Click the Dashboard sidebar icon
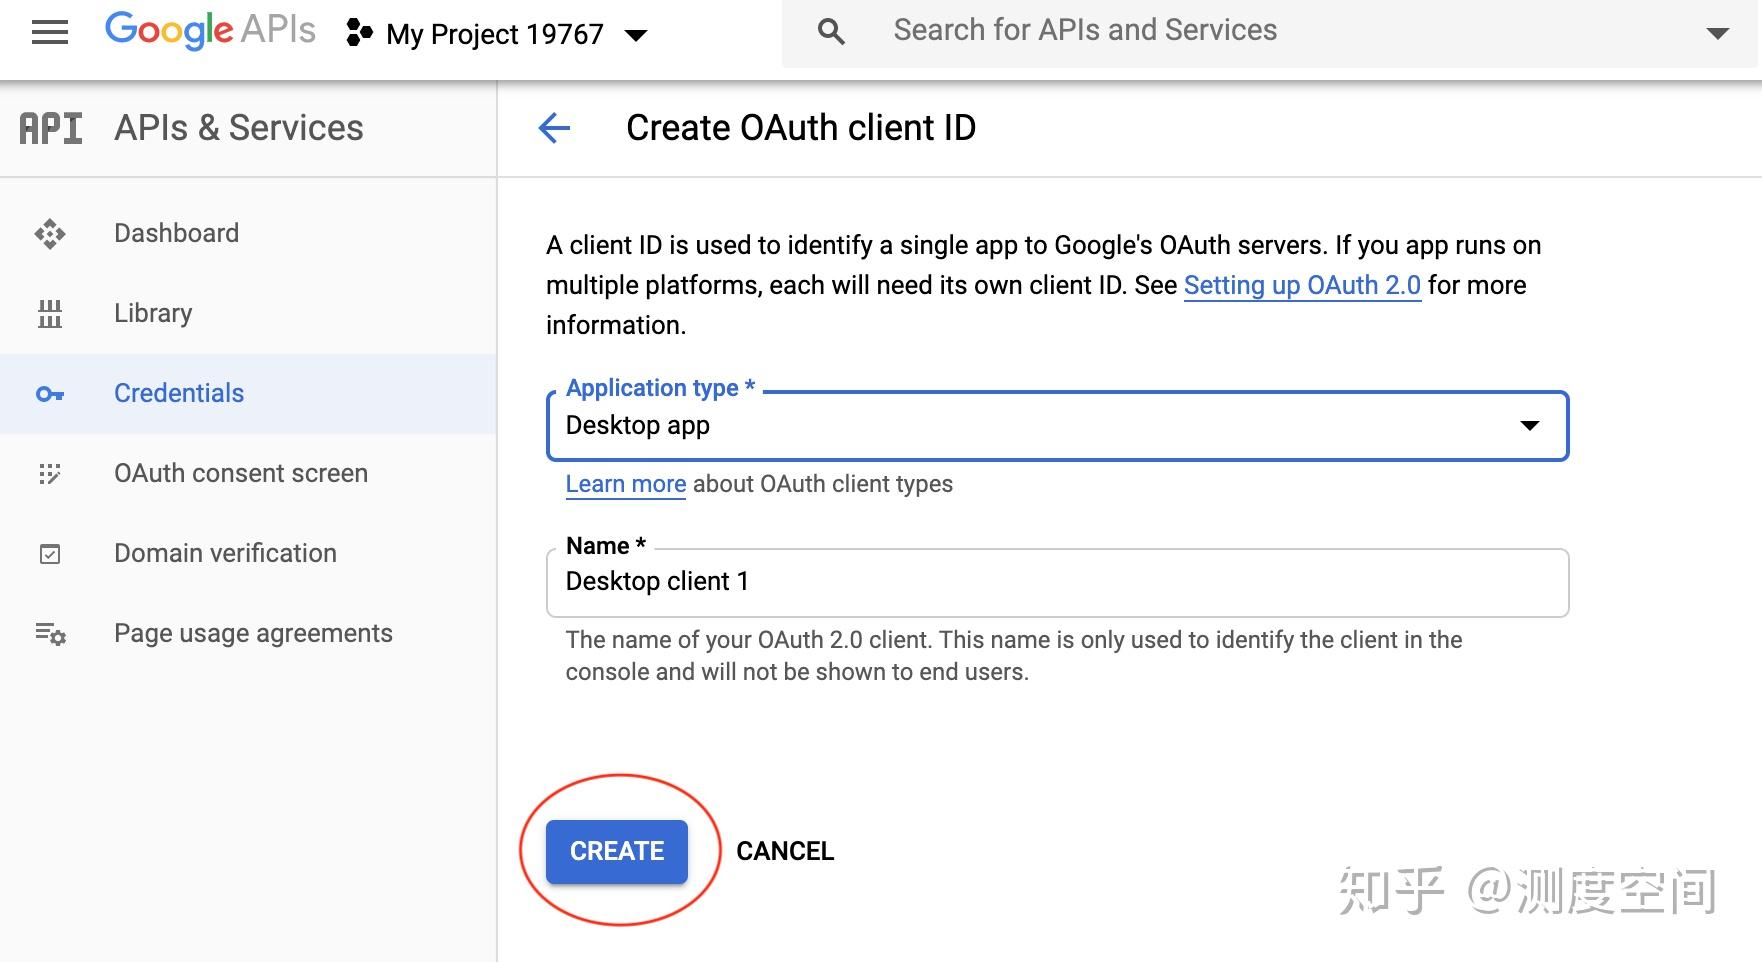The height and width of the screenshot is (962, 1762). pyautogui.click(x=50, y=234)
